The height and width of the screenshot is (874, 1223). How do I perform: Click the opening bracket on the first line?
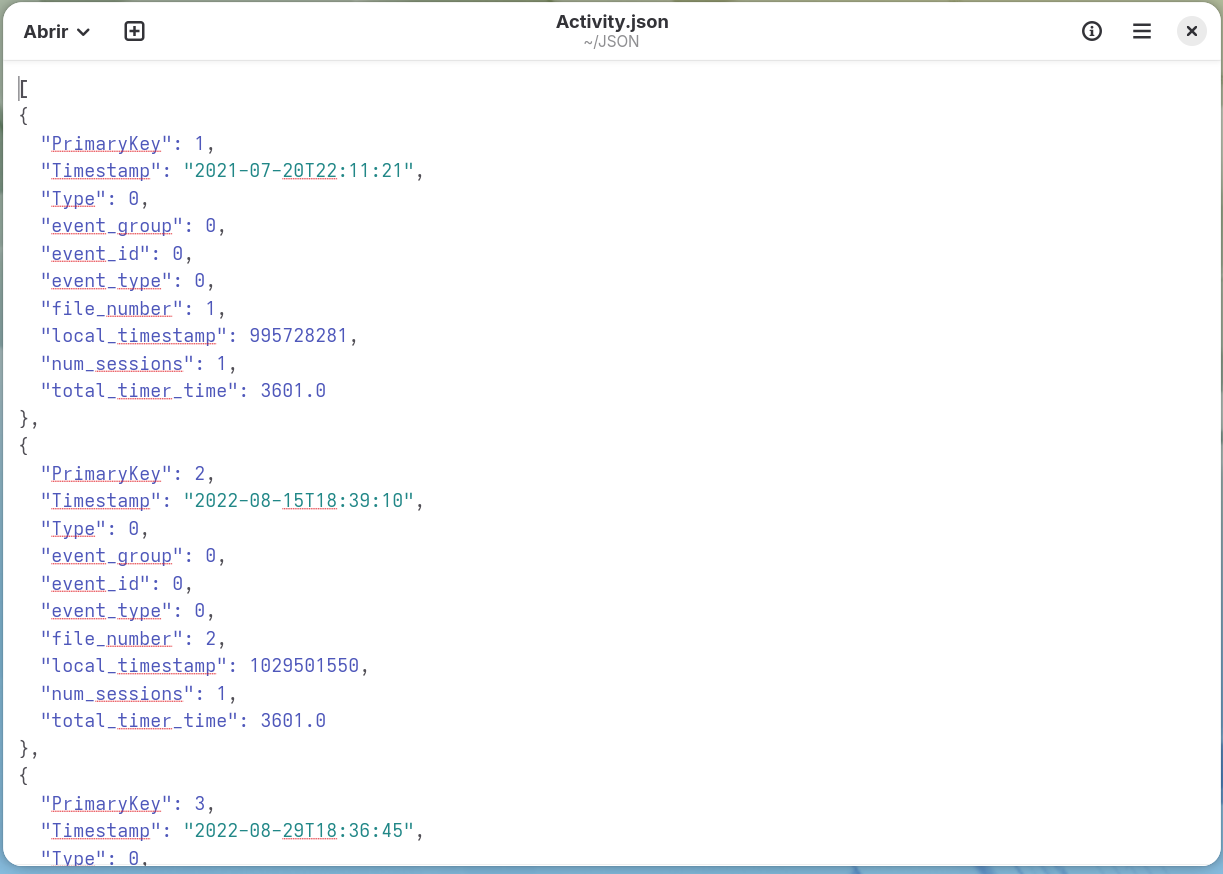click(x=23, y=89)
